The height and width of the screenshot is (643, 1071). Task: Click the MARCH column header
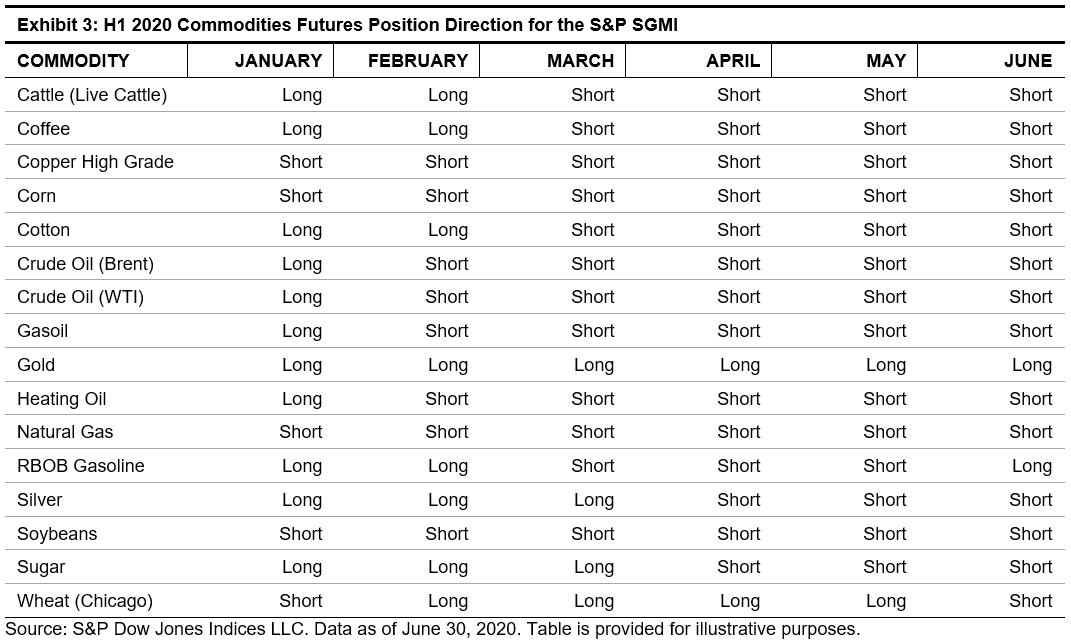coord(580,61)
